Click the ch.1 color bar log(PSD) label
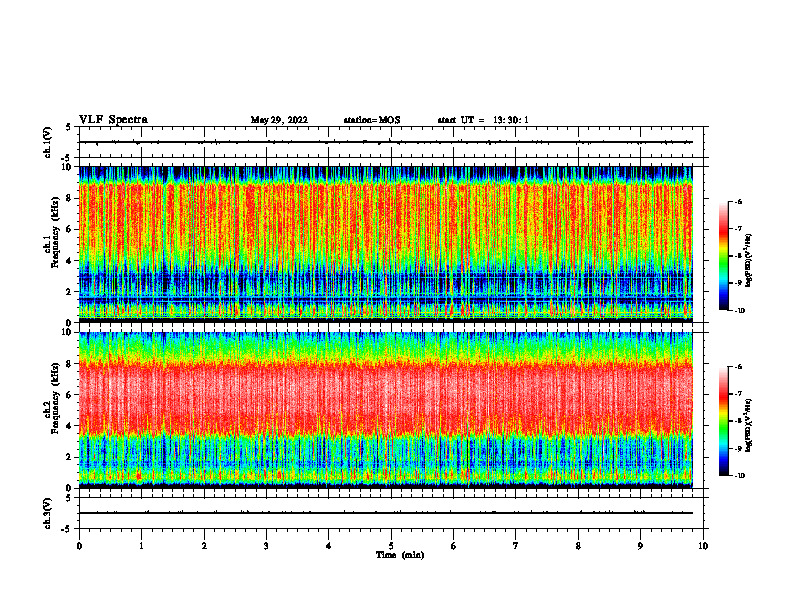The image size is (792, 612). [749, 261]
